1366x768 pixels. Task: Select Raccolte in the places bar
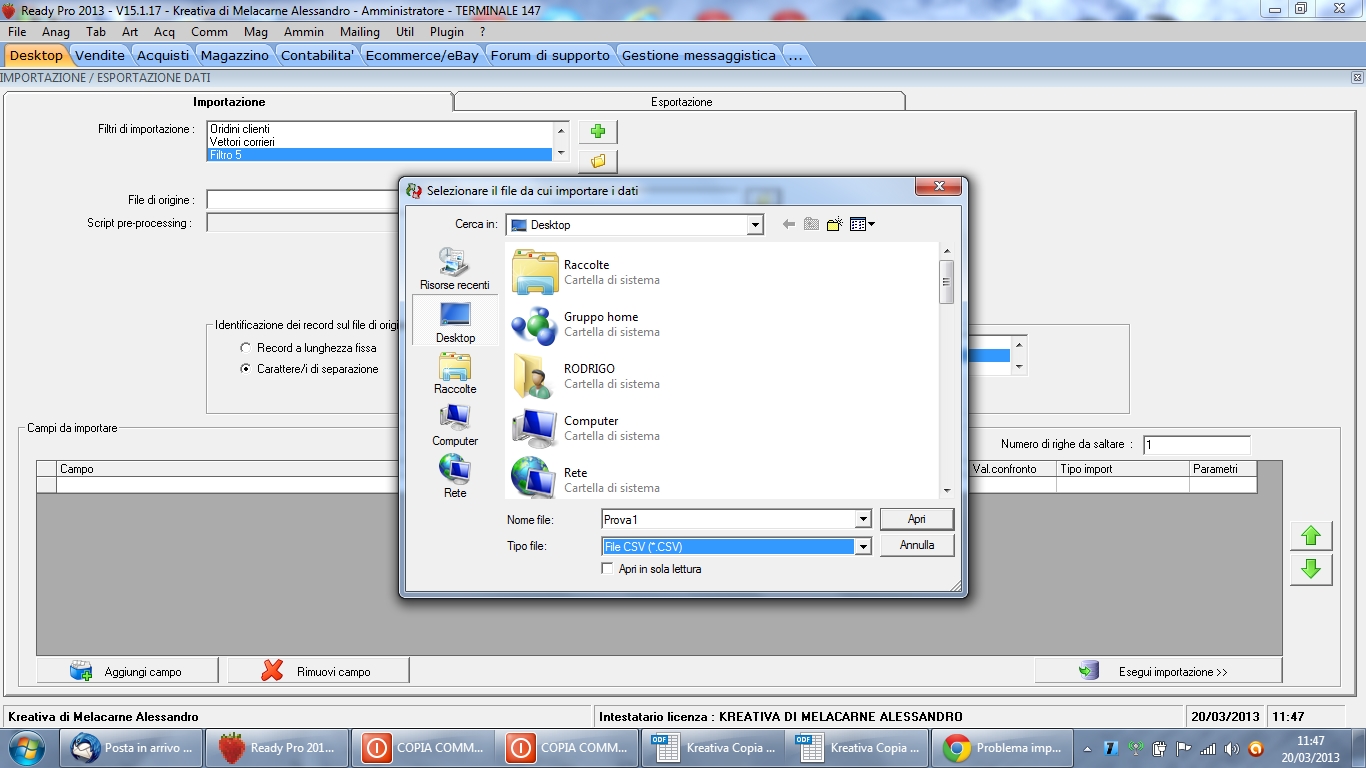pyautogui.click(x=455, y=373)
